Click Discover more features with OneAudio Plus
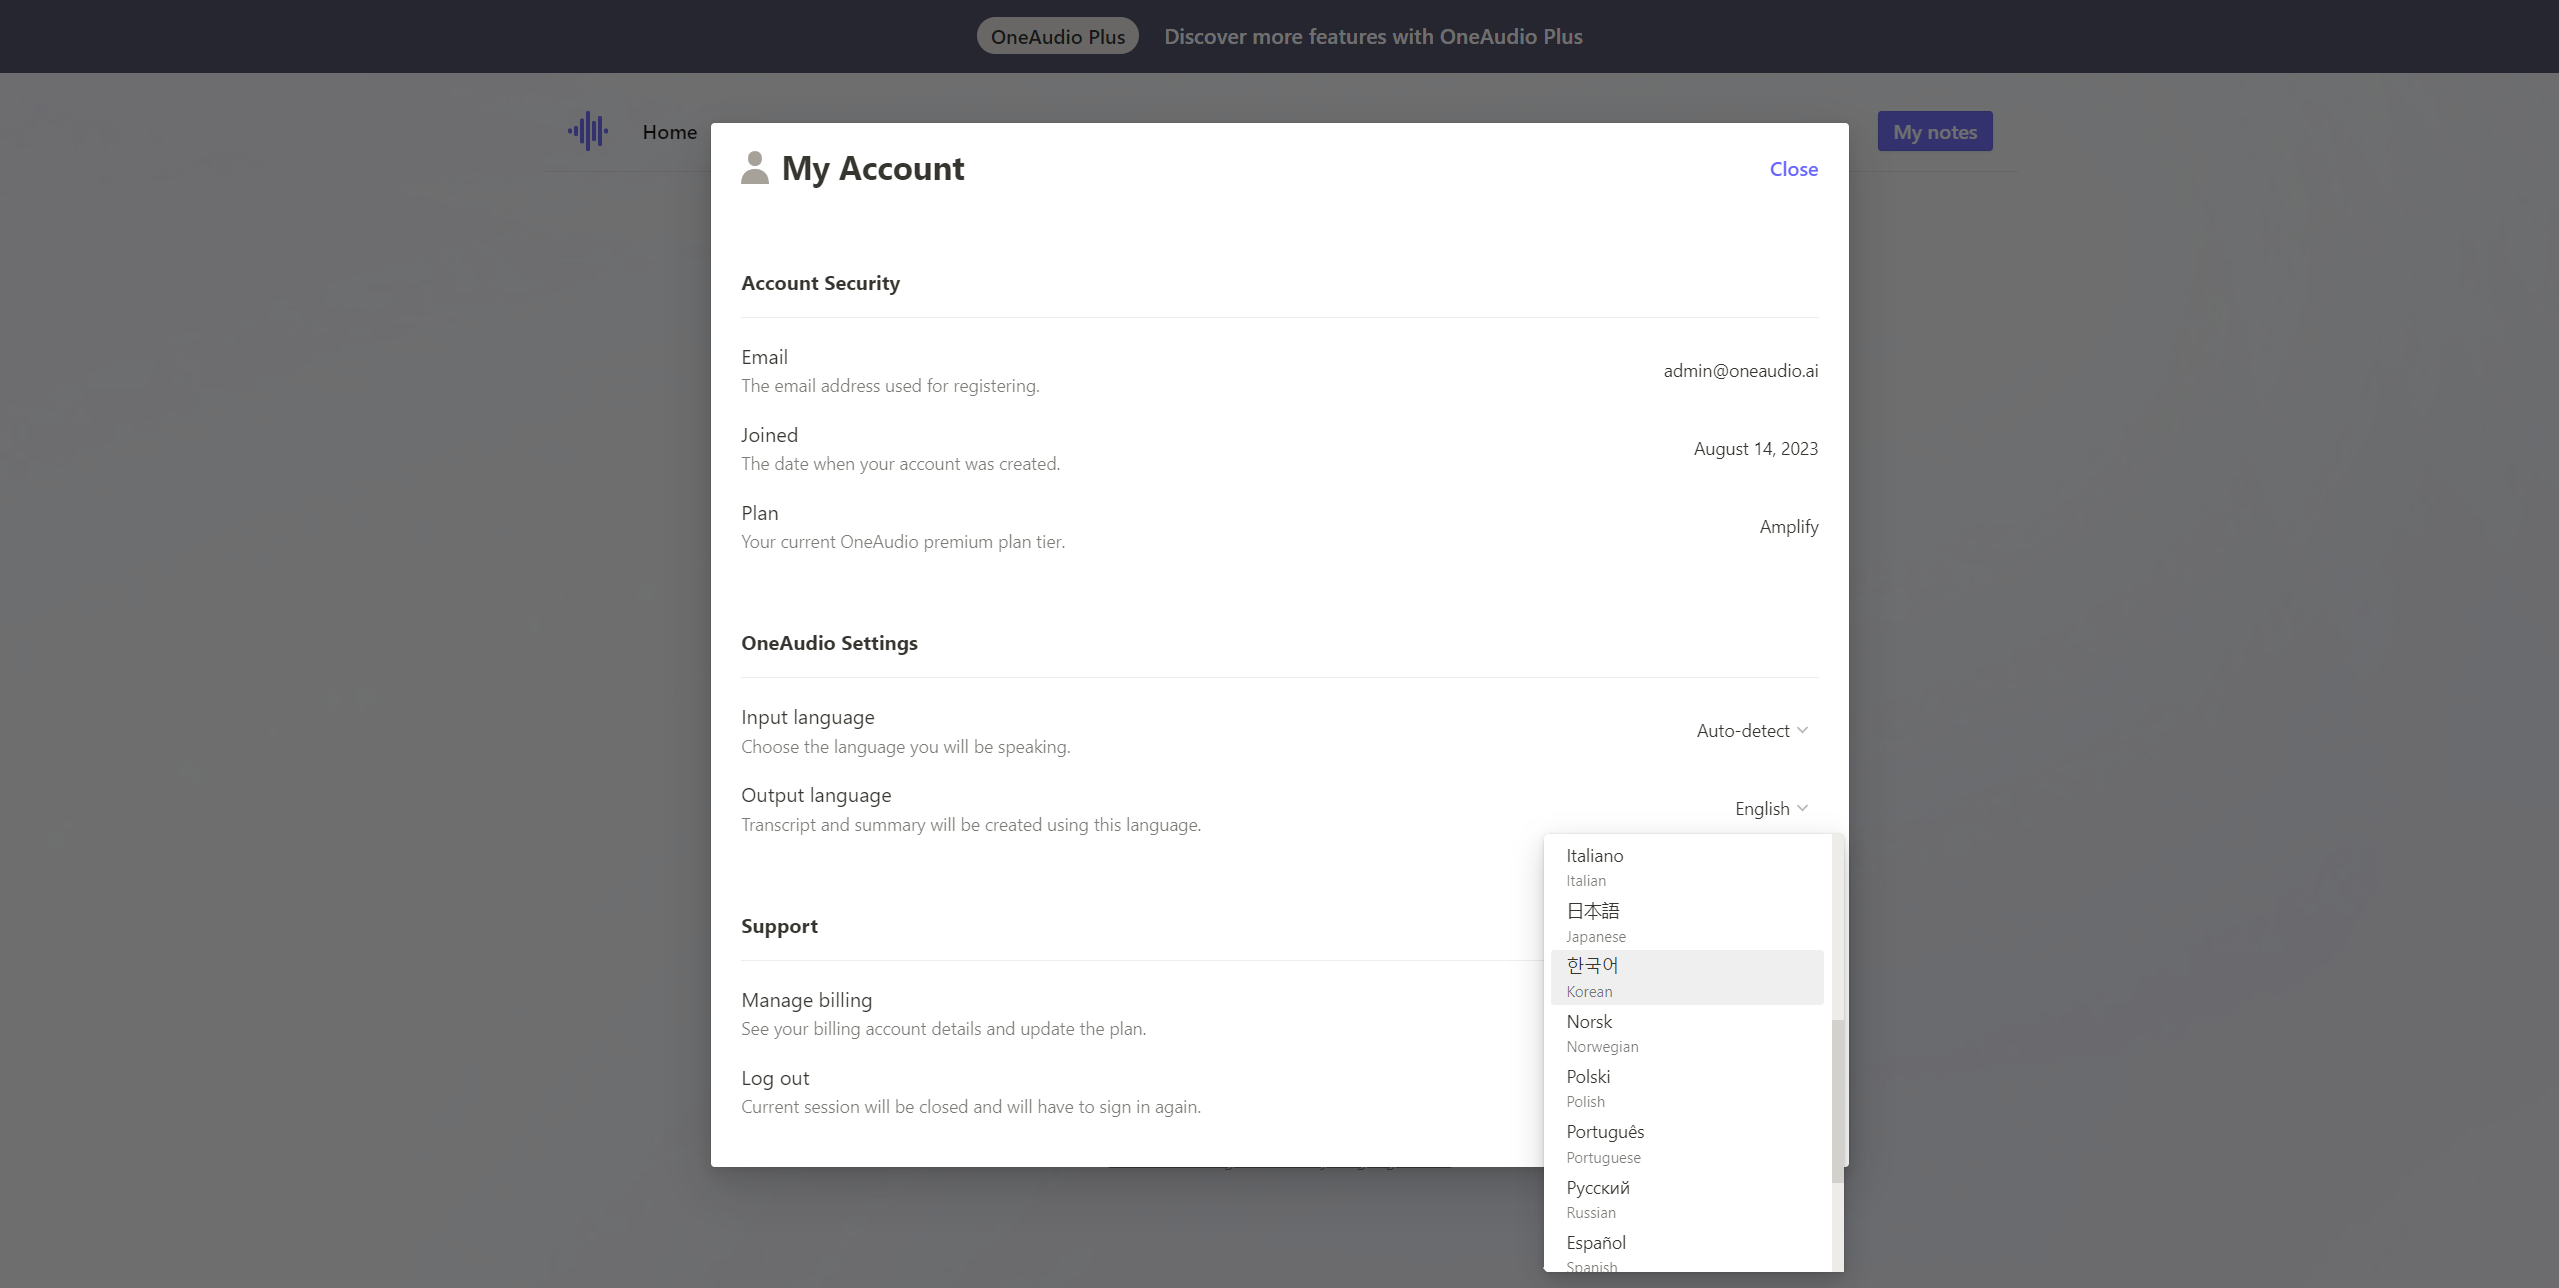The height and width of the screenshot is (1288, 2559). pyautogui.click(x=1372, y=36)
